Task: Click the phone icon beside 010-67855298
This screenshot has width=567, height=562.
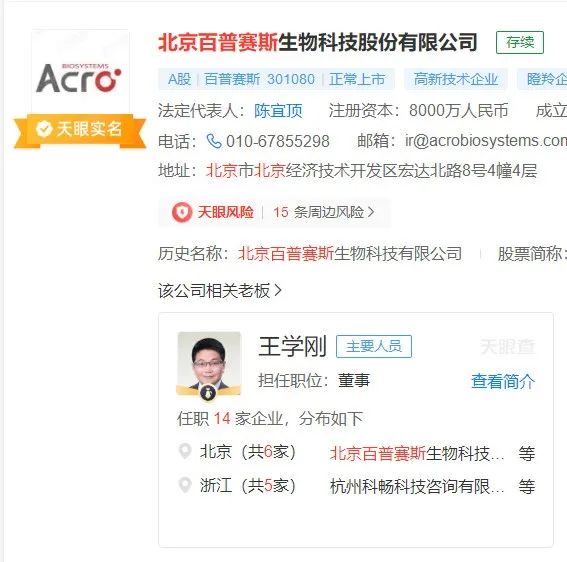Action: coord(214,141)
